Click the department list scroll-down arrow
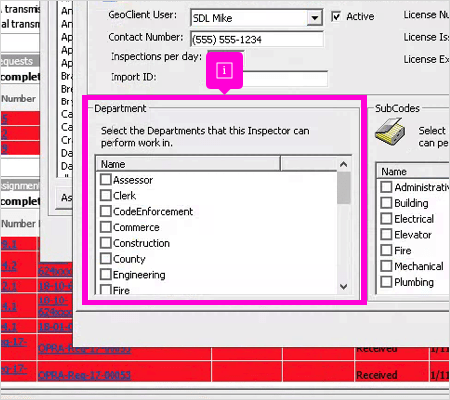The height and width of the screenshot is (400, 450). (x=344, y=286)
